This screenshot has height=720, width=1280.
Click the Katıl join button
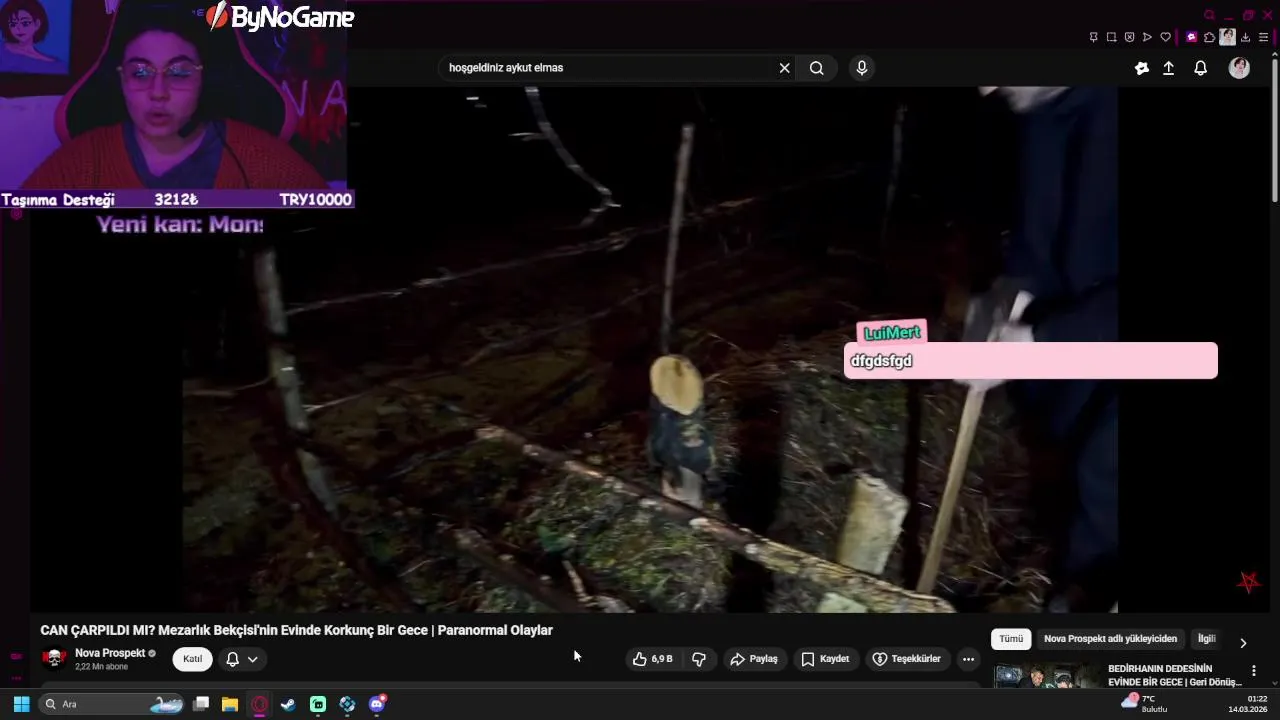(x=192, y=659)
